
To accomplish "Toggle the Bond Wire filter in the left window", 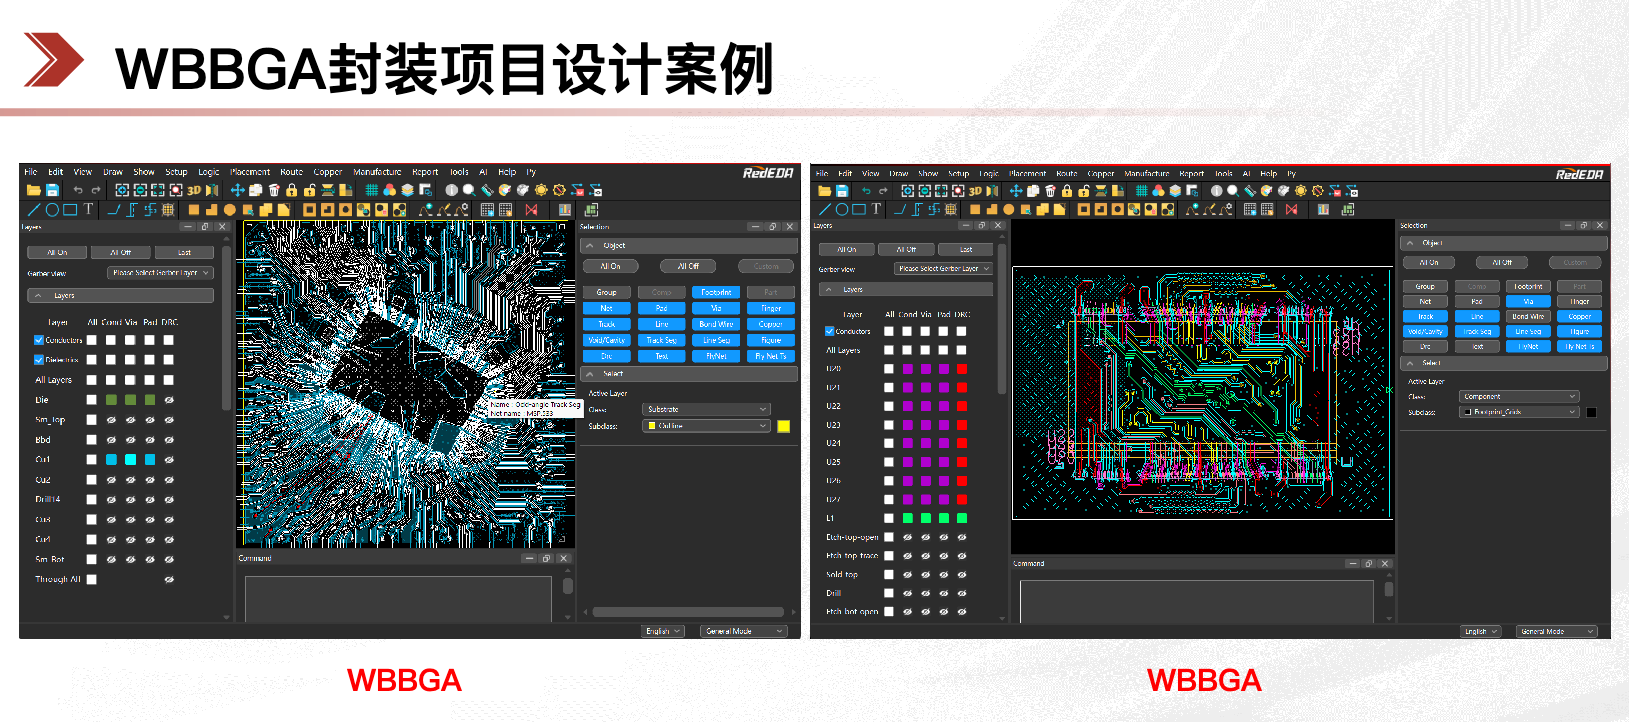I will coord(716,324).
